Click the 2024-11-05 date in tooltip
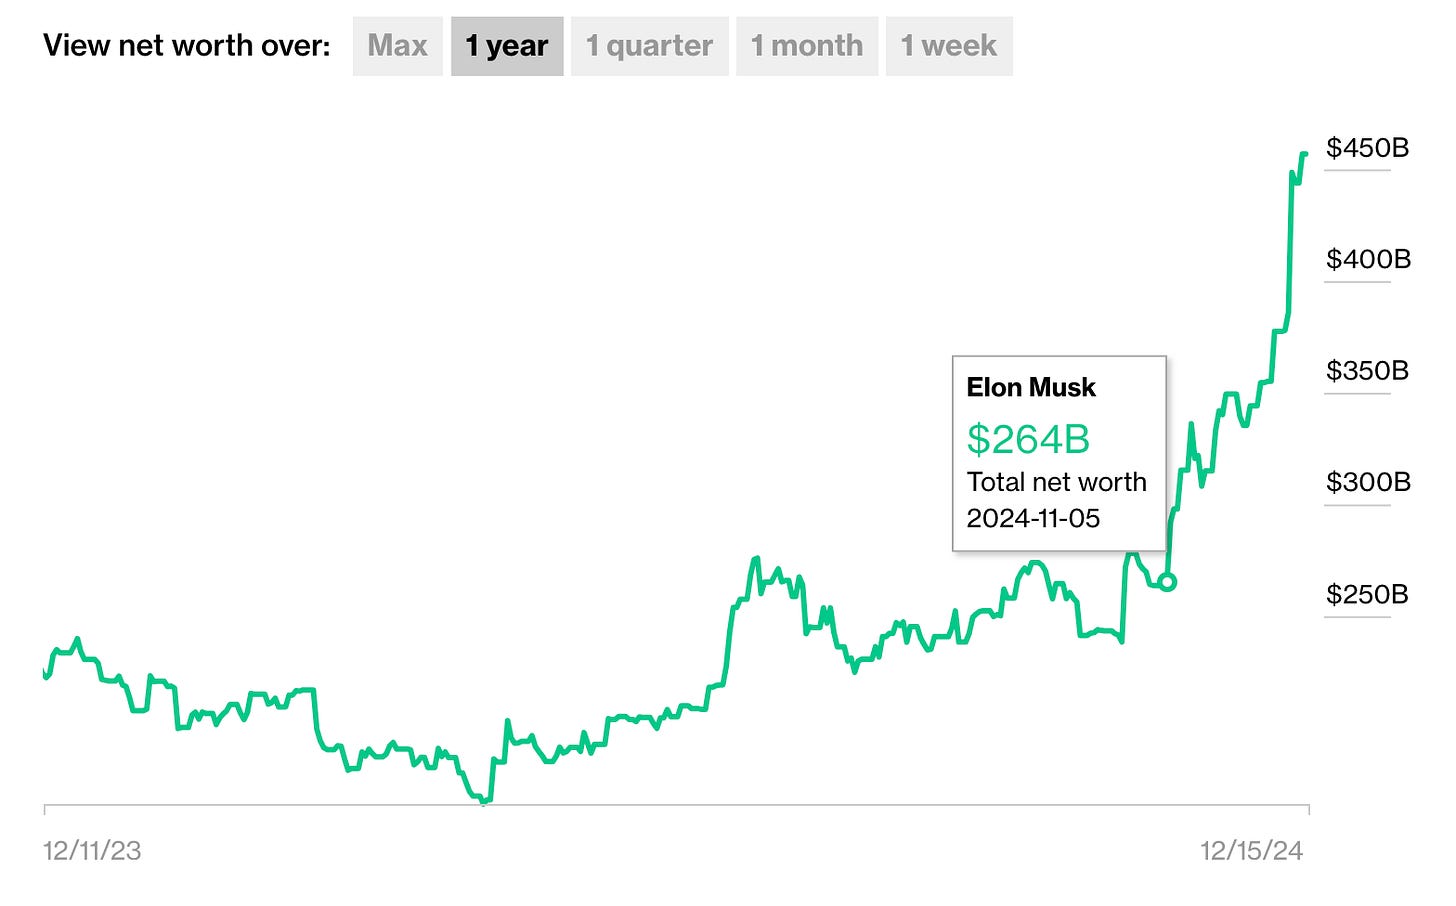 click(1033, 518)
